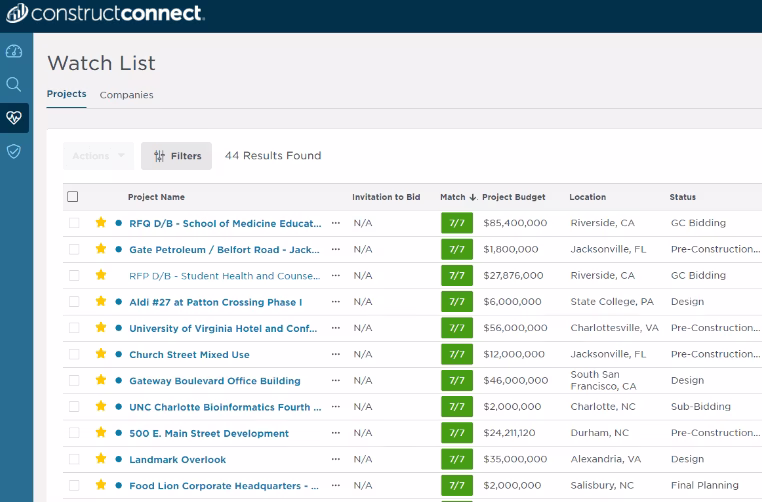The image size is (762, 502).
Task: Unstar the RFQ D/B School of Medicine project
Action: pyautogui.click(x=101, y=223)
